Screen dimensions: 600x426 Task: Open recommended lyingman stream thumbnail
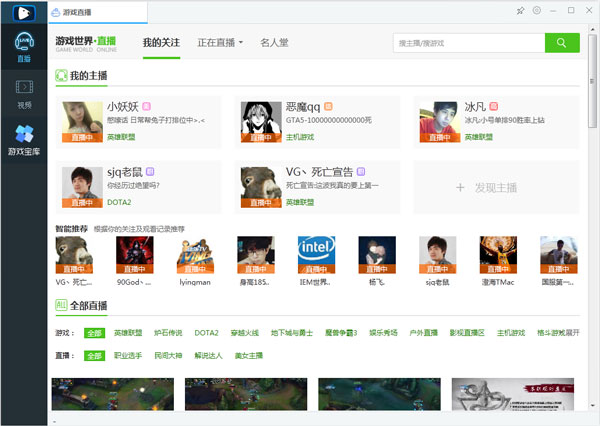pyautogui.click(x=195, y=255)
